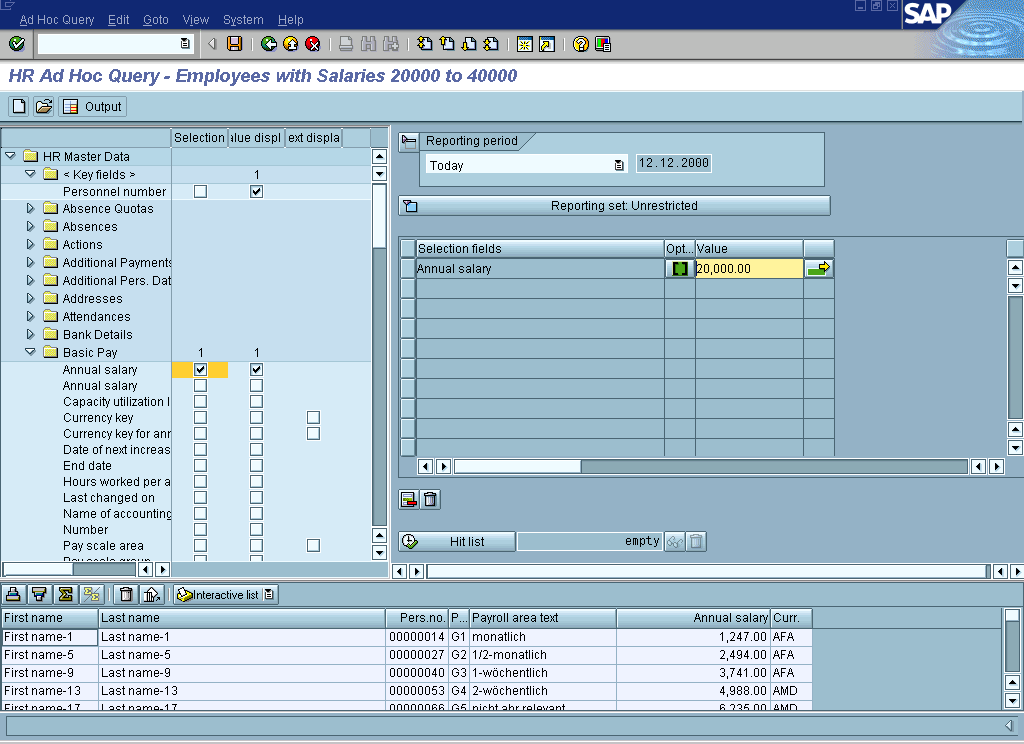Click the yellow Exit up-arrow icon
Screen dimensions: 1024x744
(291, 44)
